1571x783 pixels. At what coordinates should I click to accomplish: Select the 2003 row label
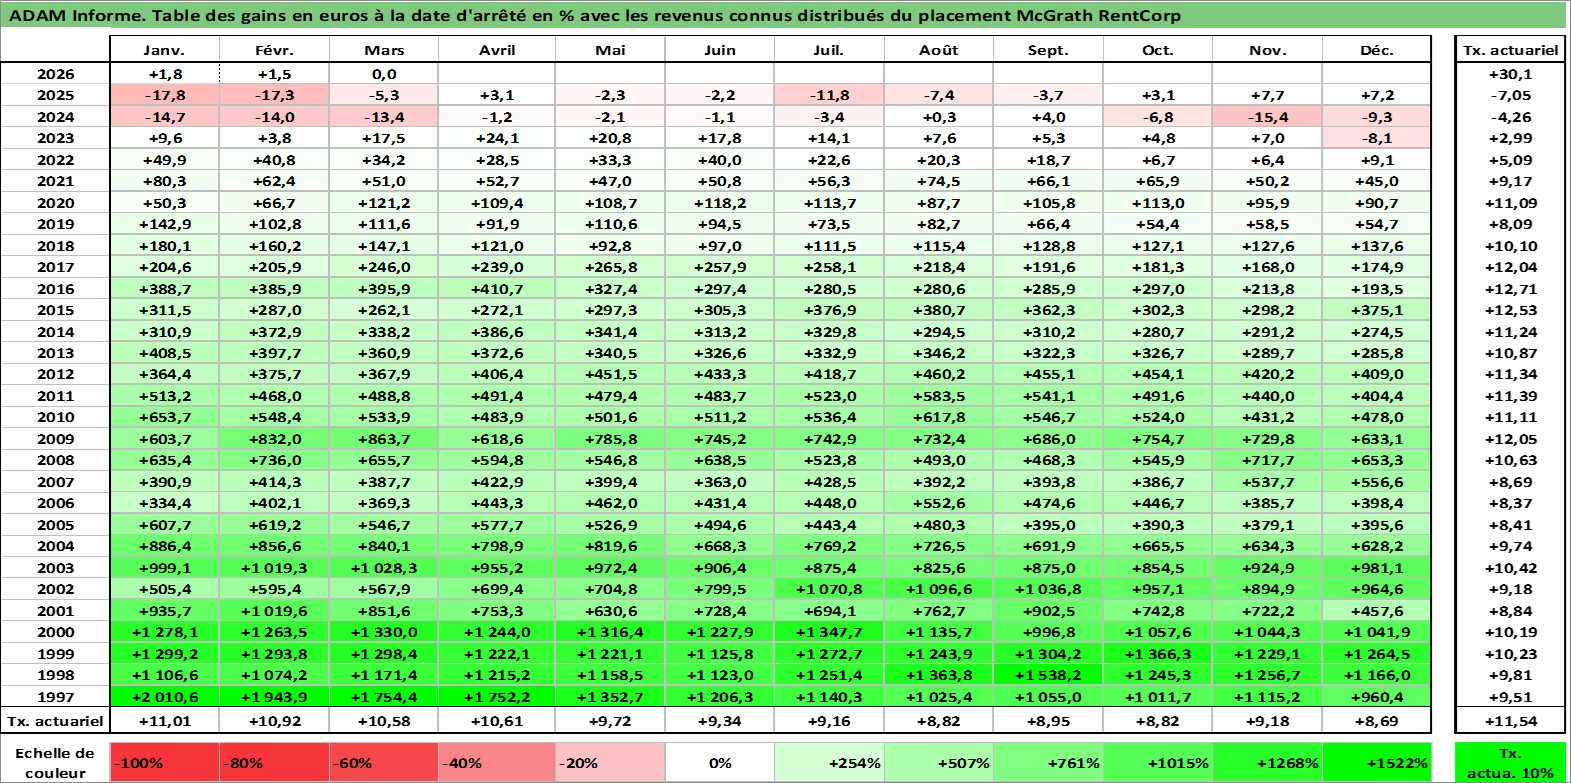tap(55, 568)
